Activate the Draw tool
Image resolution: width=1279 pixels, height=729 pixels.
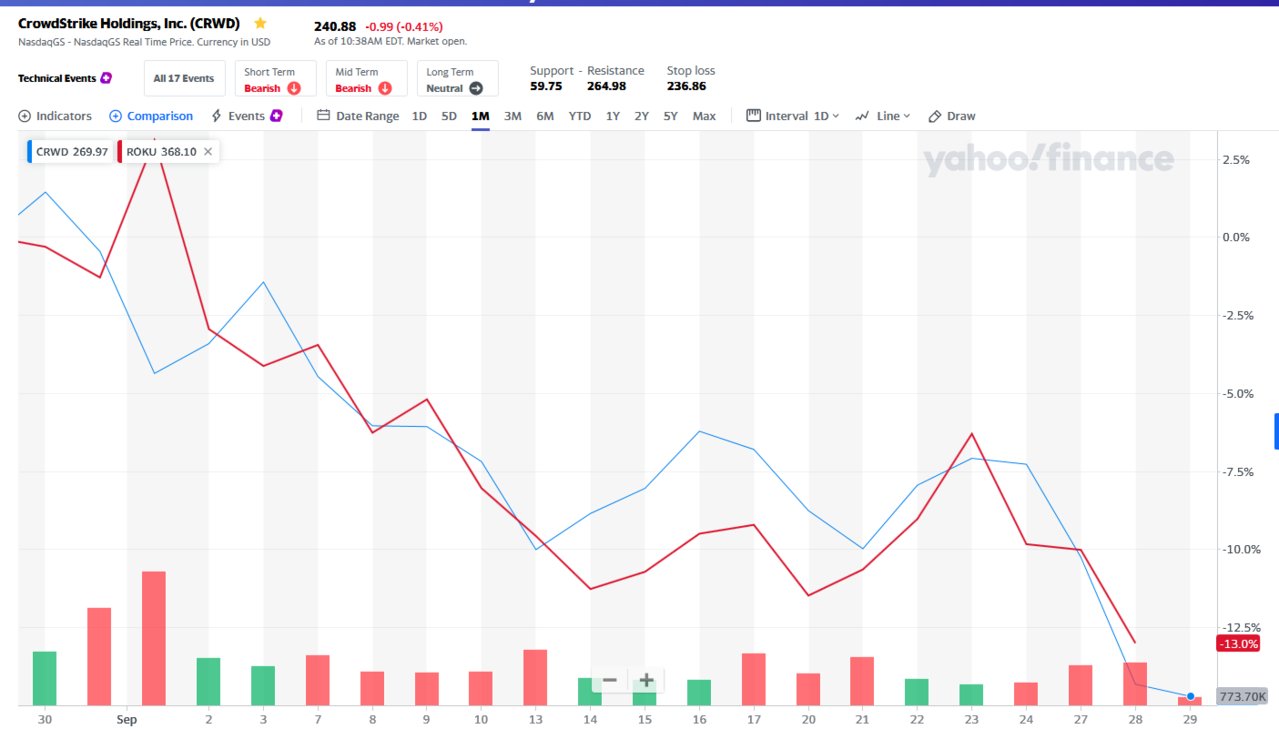tap(952, 116)
